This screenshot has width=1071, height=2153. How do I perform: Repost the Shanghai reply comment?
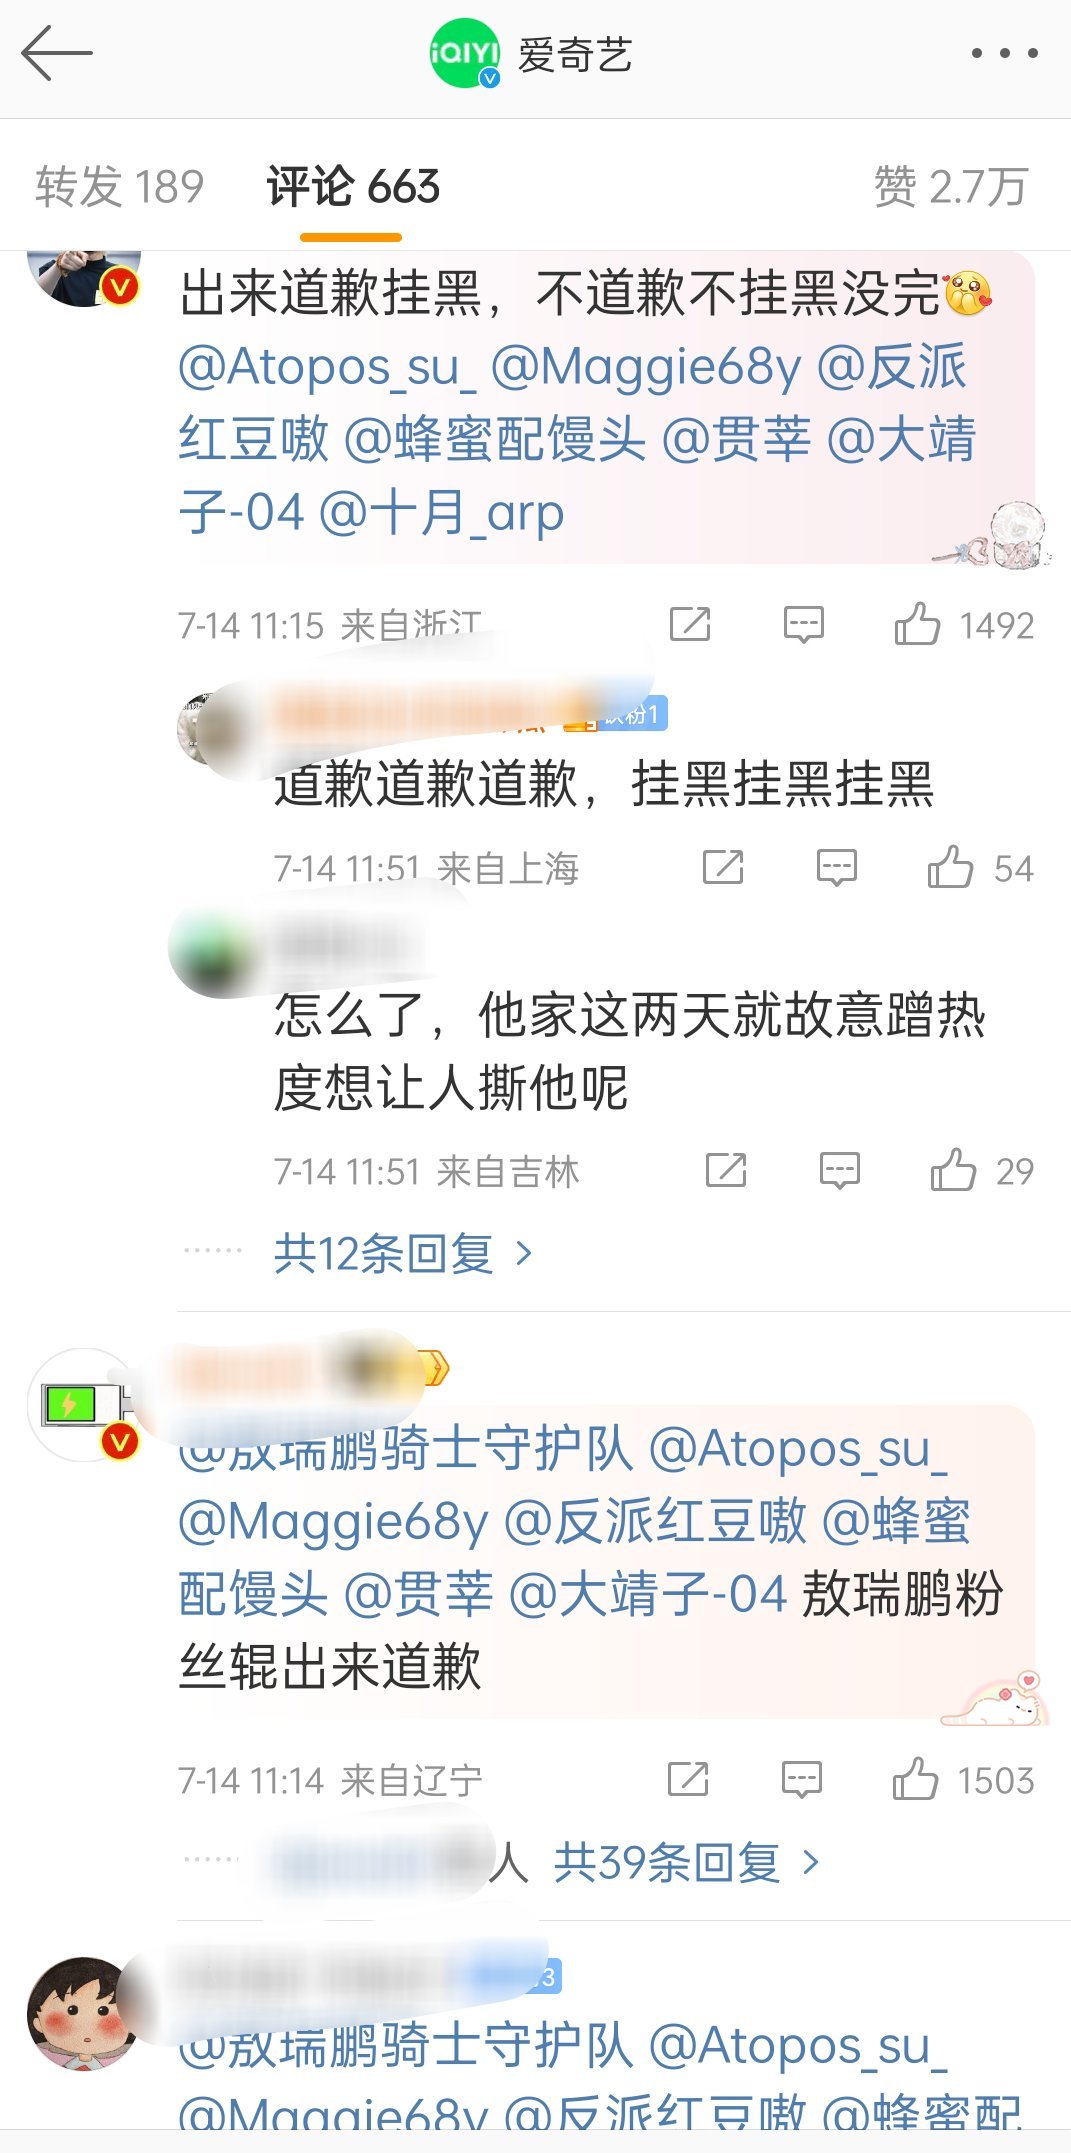[x=723, y=867]
